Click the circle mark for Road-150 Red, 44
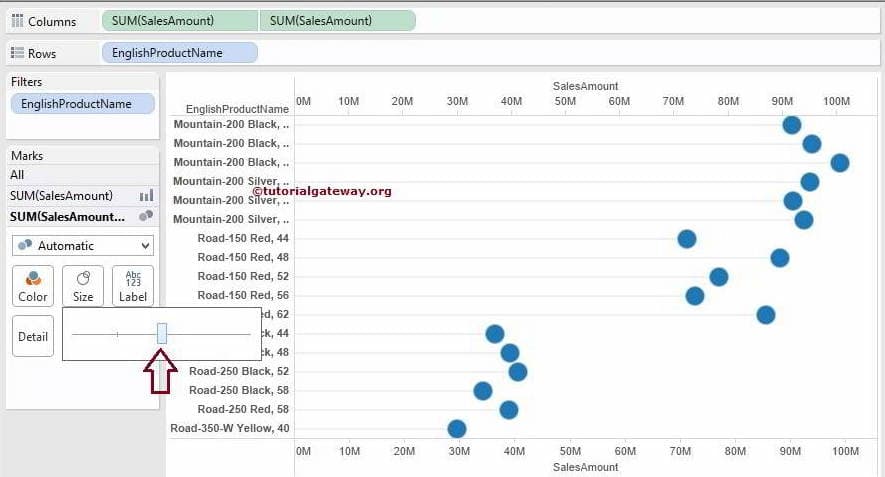Screen dimensions: 885x477 coord(686,239)
